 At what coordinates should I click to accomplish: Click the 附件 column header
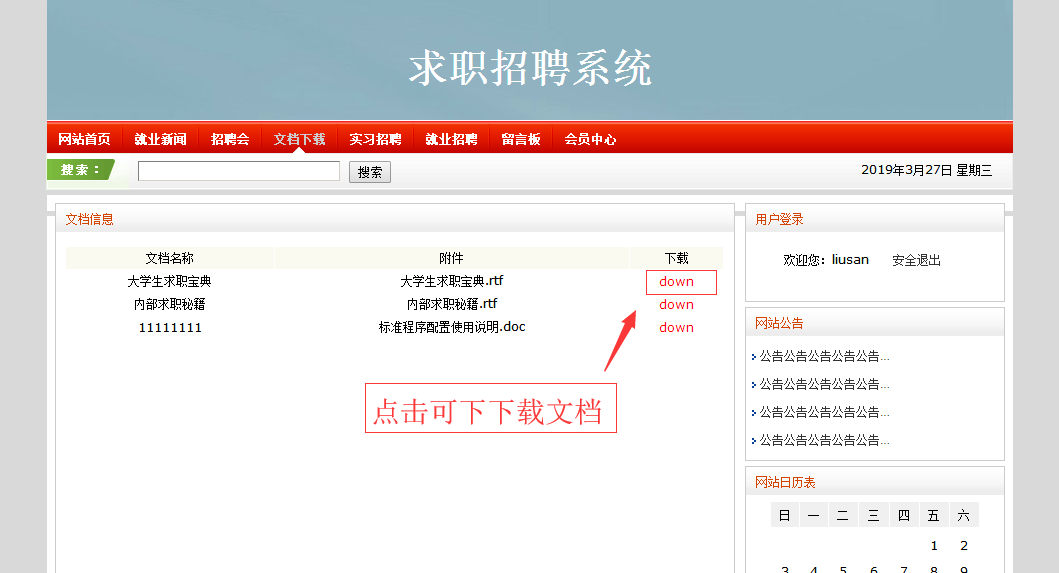pos(451,258)
